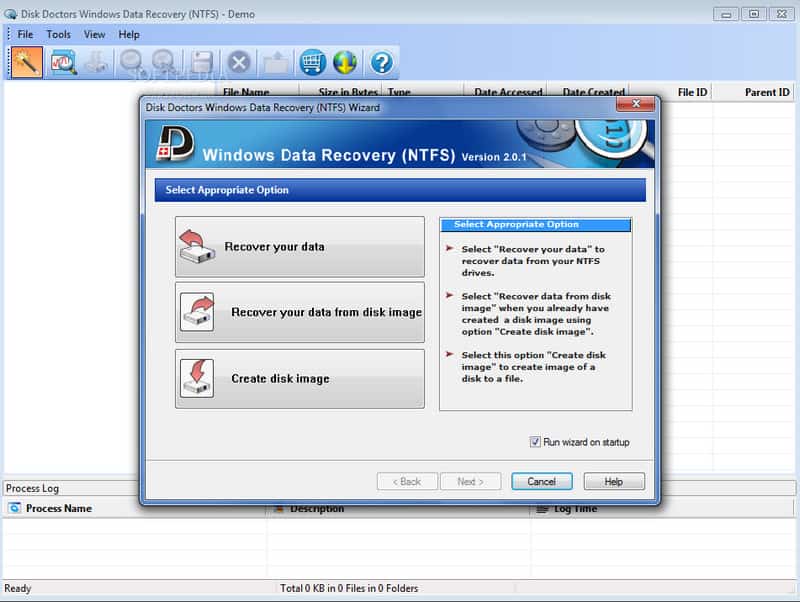
Task: Click the Date Accessed column header
Action: coord(508,92)
